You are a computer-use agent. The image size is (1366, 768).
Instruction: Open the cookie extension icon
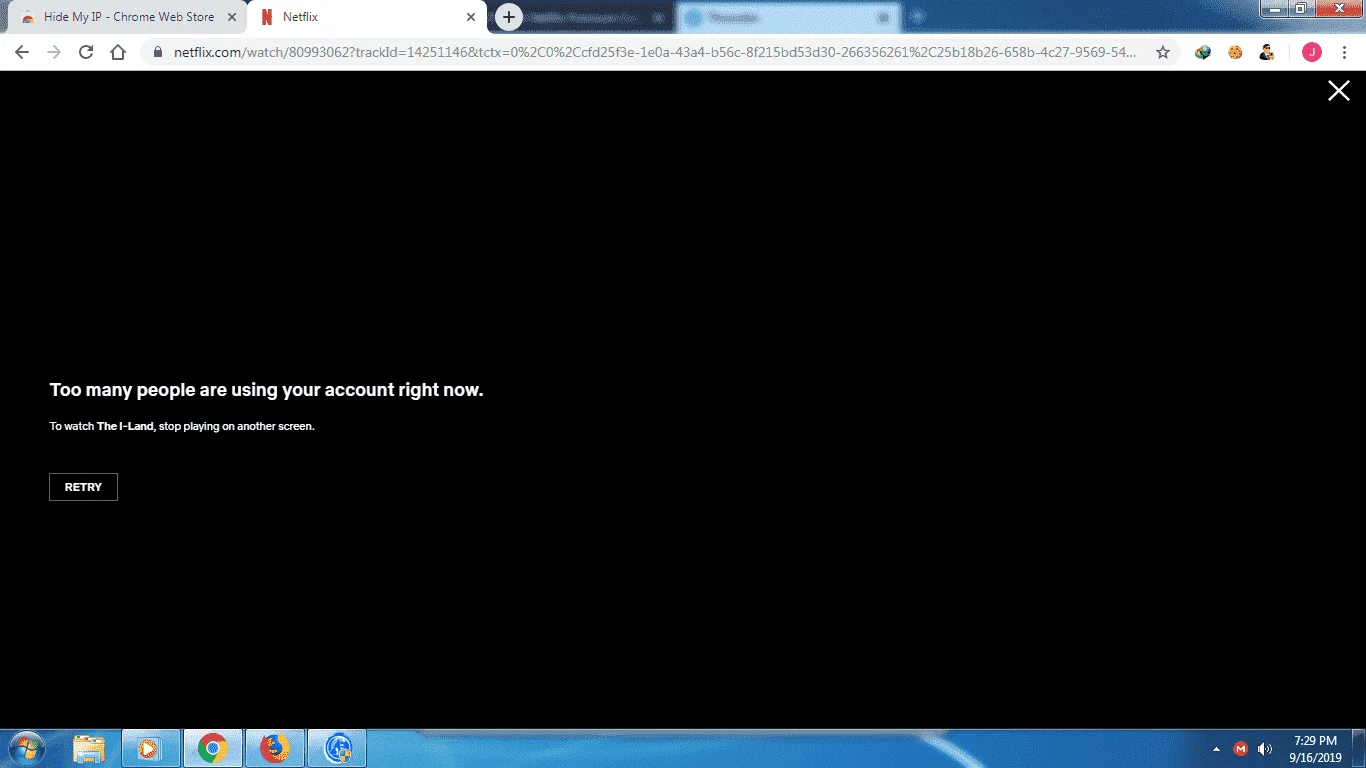point(1235,52)
